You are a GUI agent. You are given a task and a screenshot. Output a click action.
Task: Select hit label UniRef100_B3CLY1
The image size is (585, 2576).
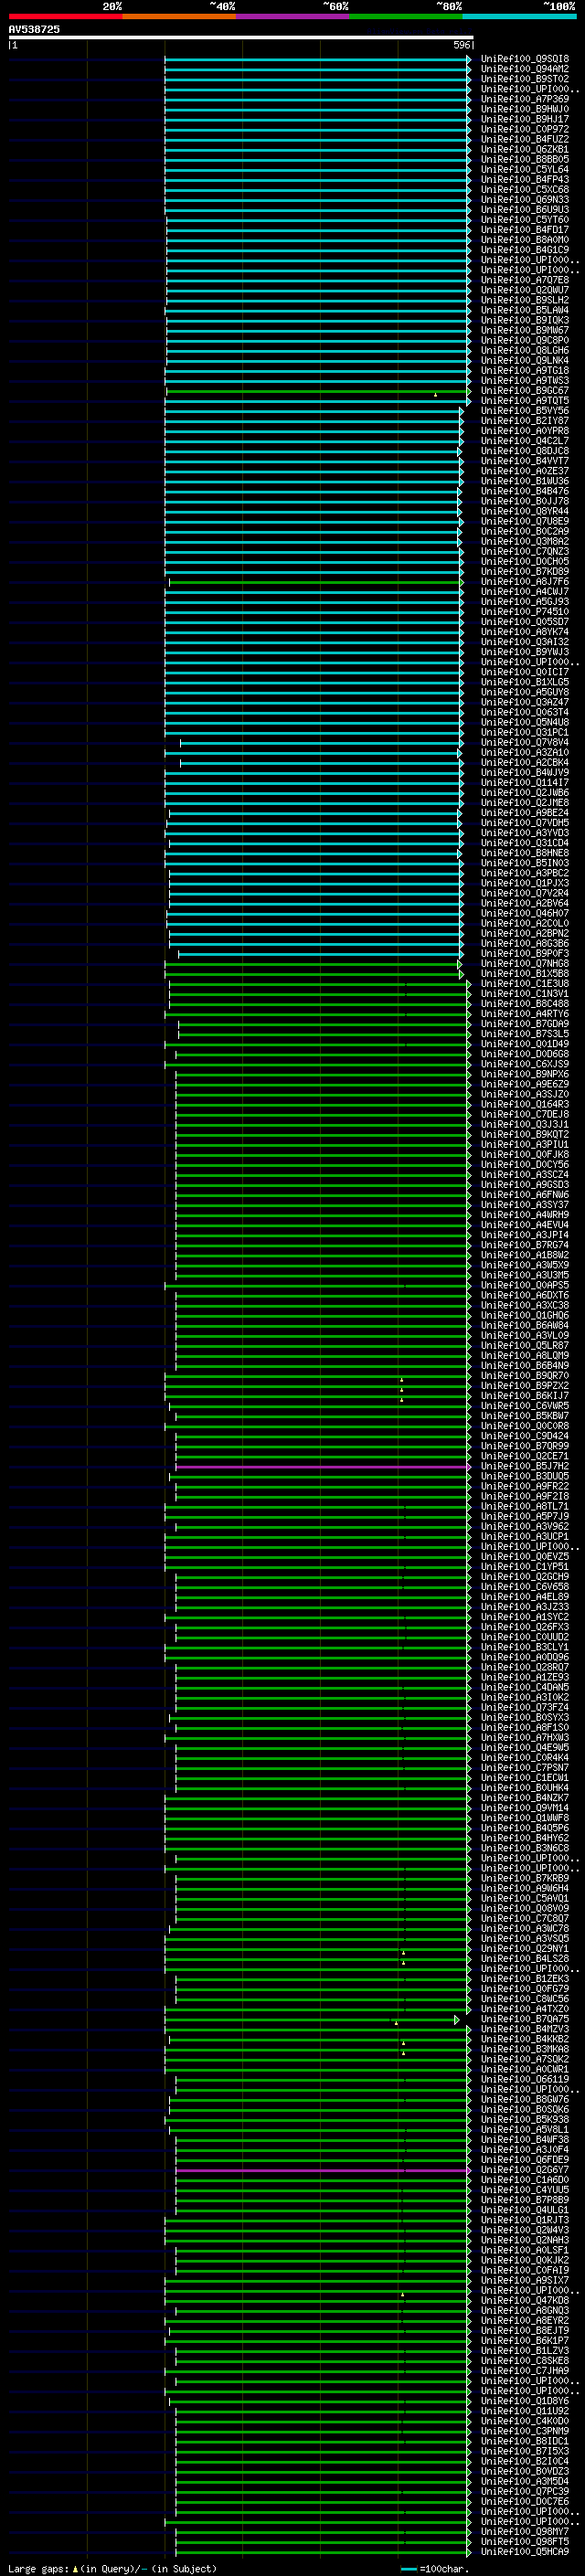point(525,1647)
